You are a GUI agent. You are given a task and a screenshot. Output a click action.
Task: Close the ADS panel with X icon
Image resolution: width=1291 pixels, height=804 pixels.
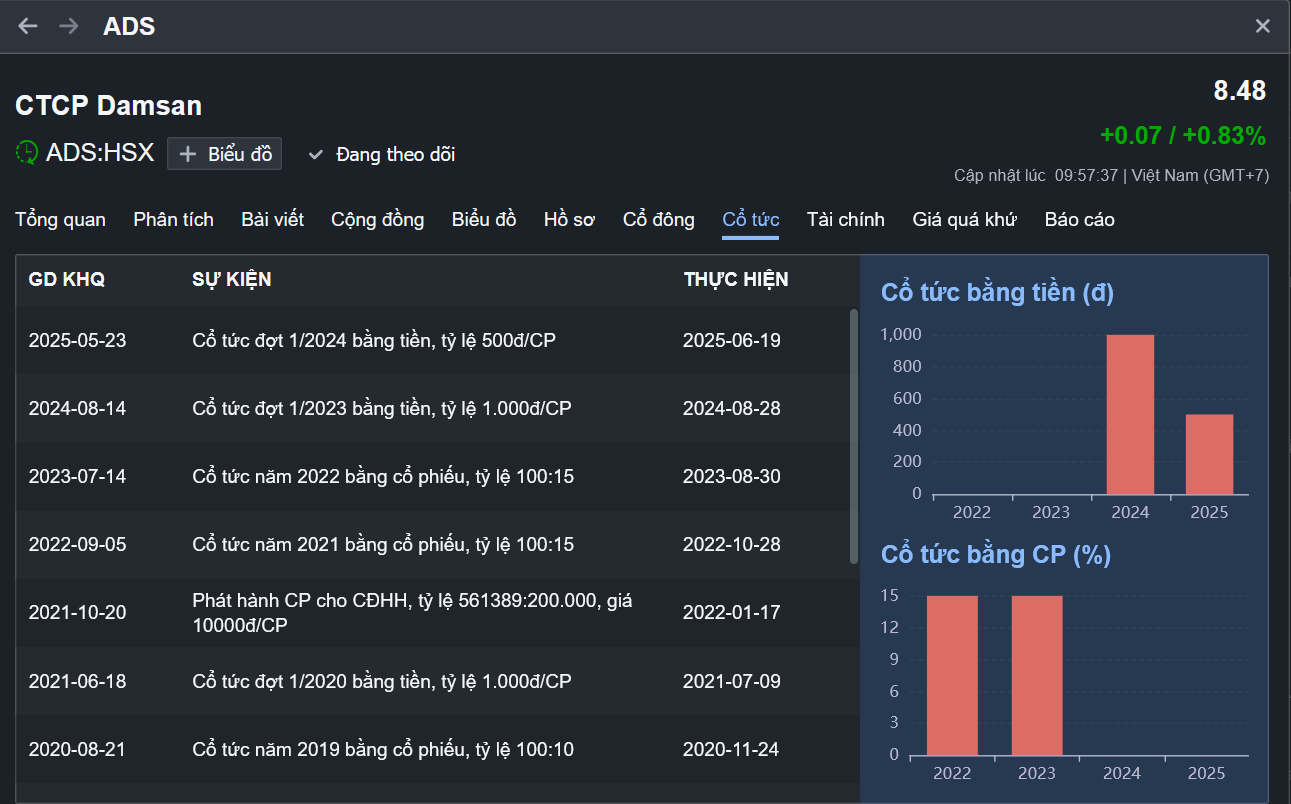pyautogui.click(x=1263, y=26)
